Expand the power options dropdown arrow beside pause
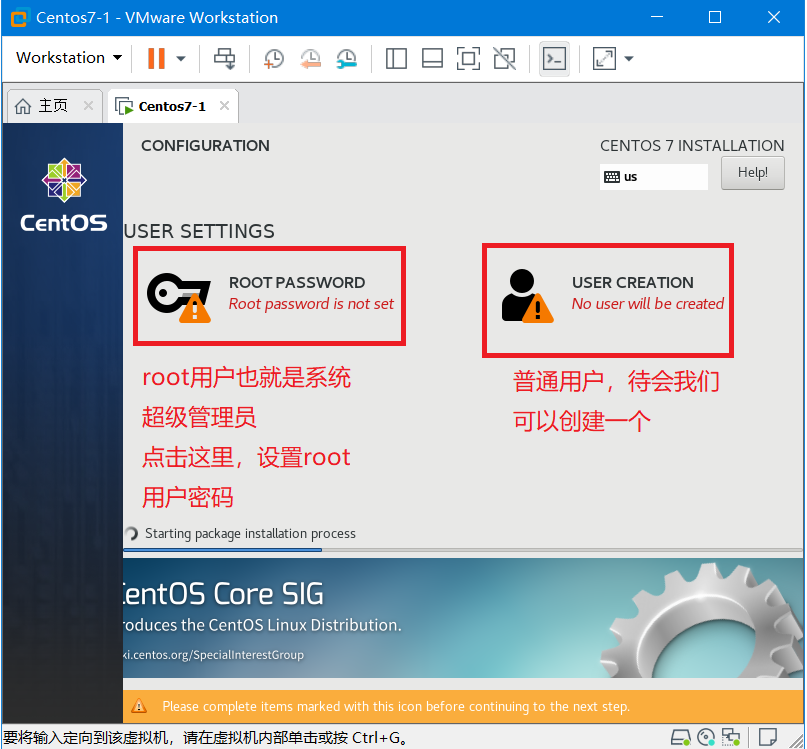The height and width of the screenshot is (749, 807). pyautogui.click(x=181, y=59)
